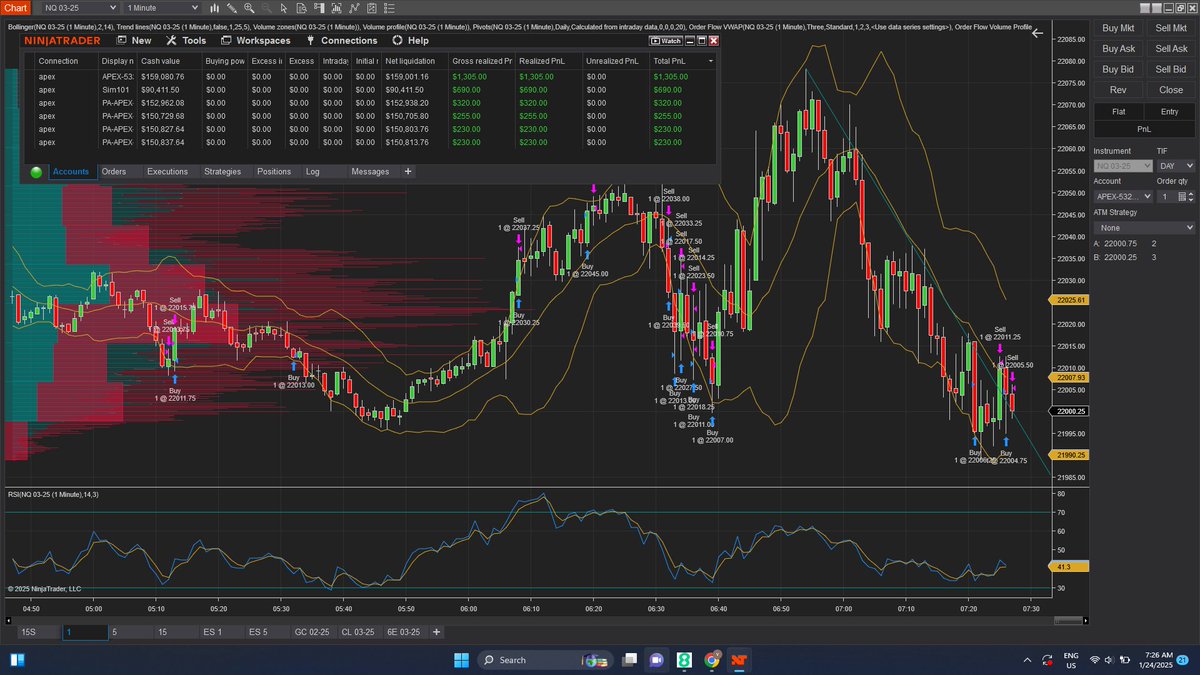
Task: Open Chrome from the taskbar
Action: click(712, 660)
